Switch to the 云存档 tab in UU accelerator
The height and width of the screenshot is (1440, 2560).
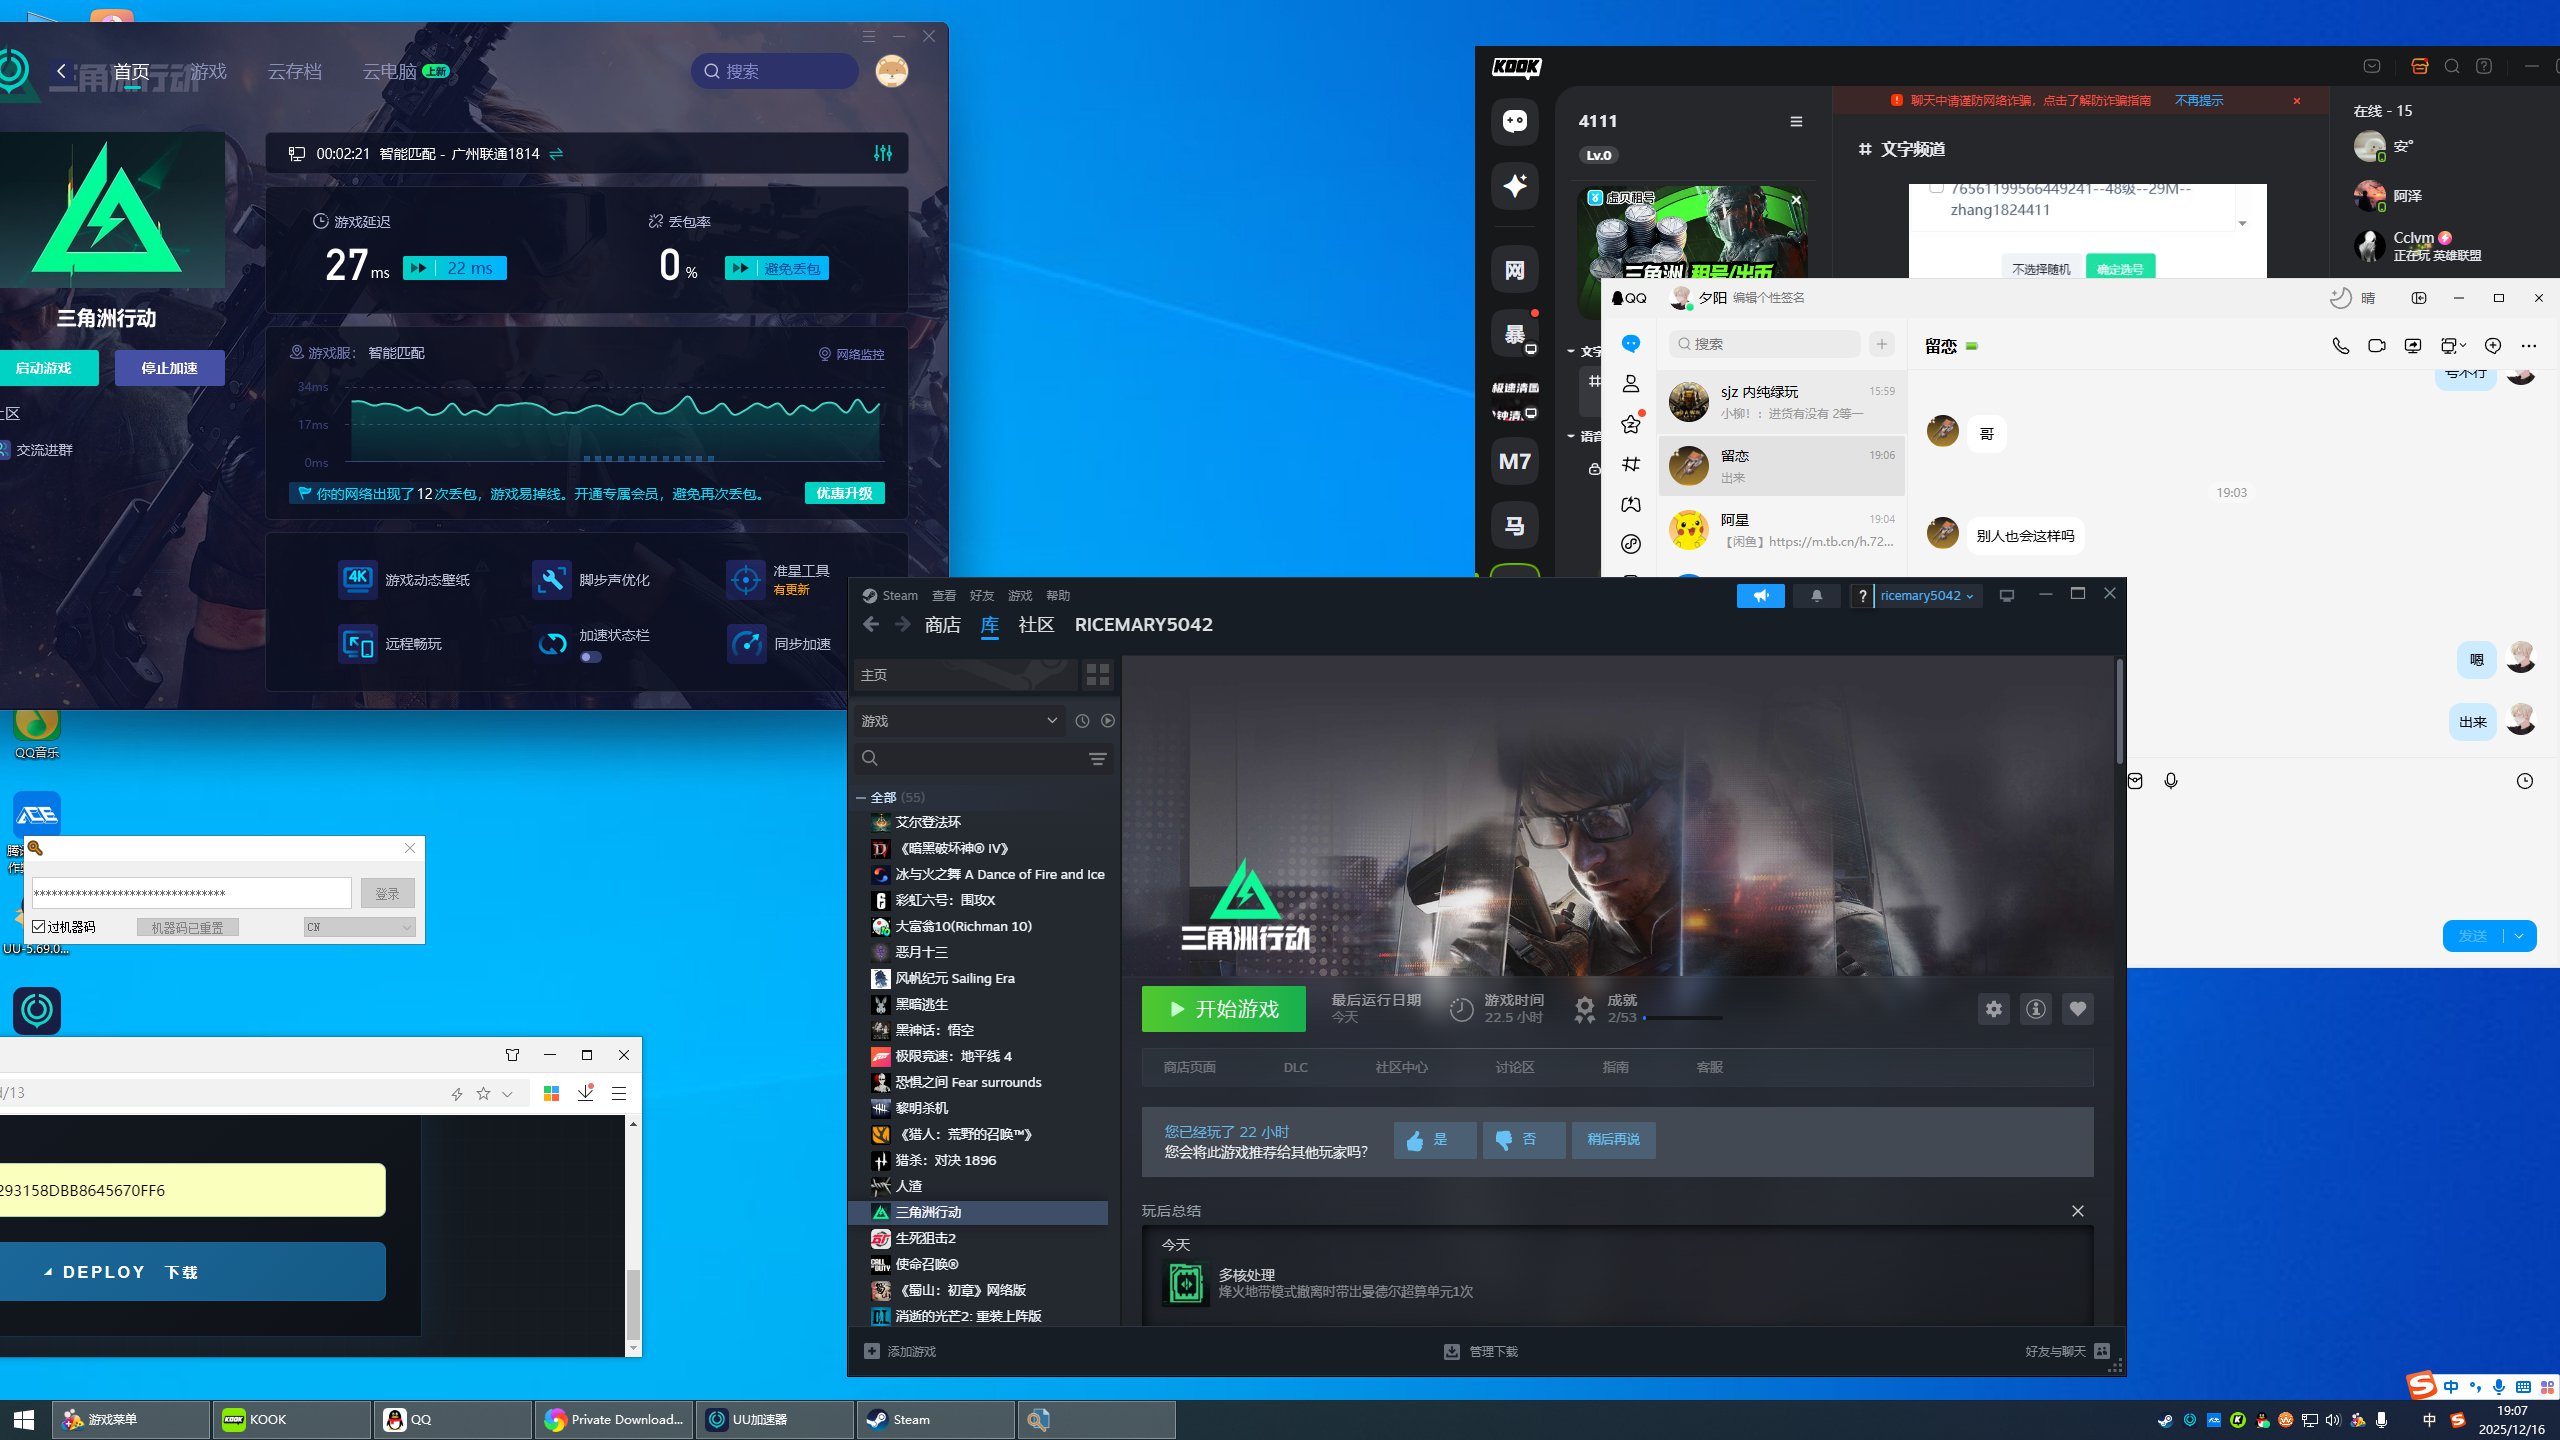pos(294,72)
